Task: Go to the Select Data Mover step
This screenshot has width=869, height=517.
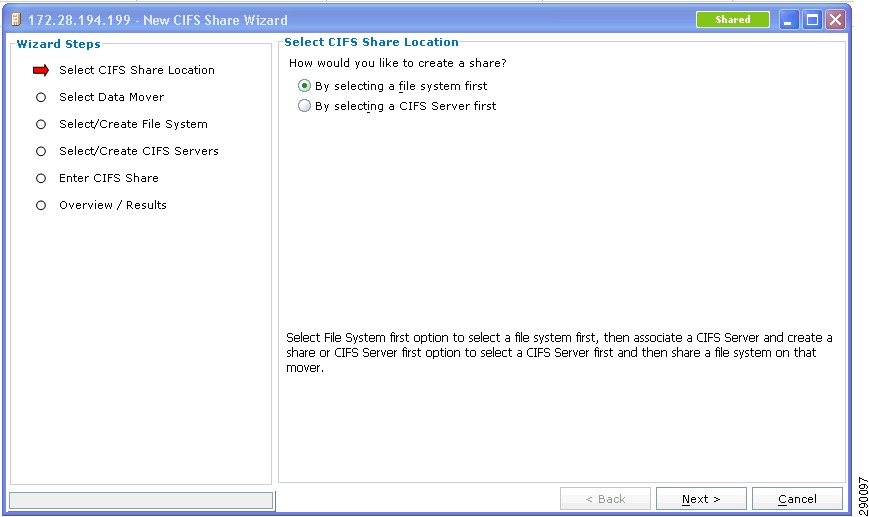Action: tap(111, 98)
